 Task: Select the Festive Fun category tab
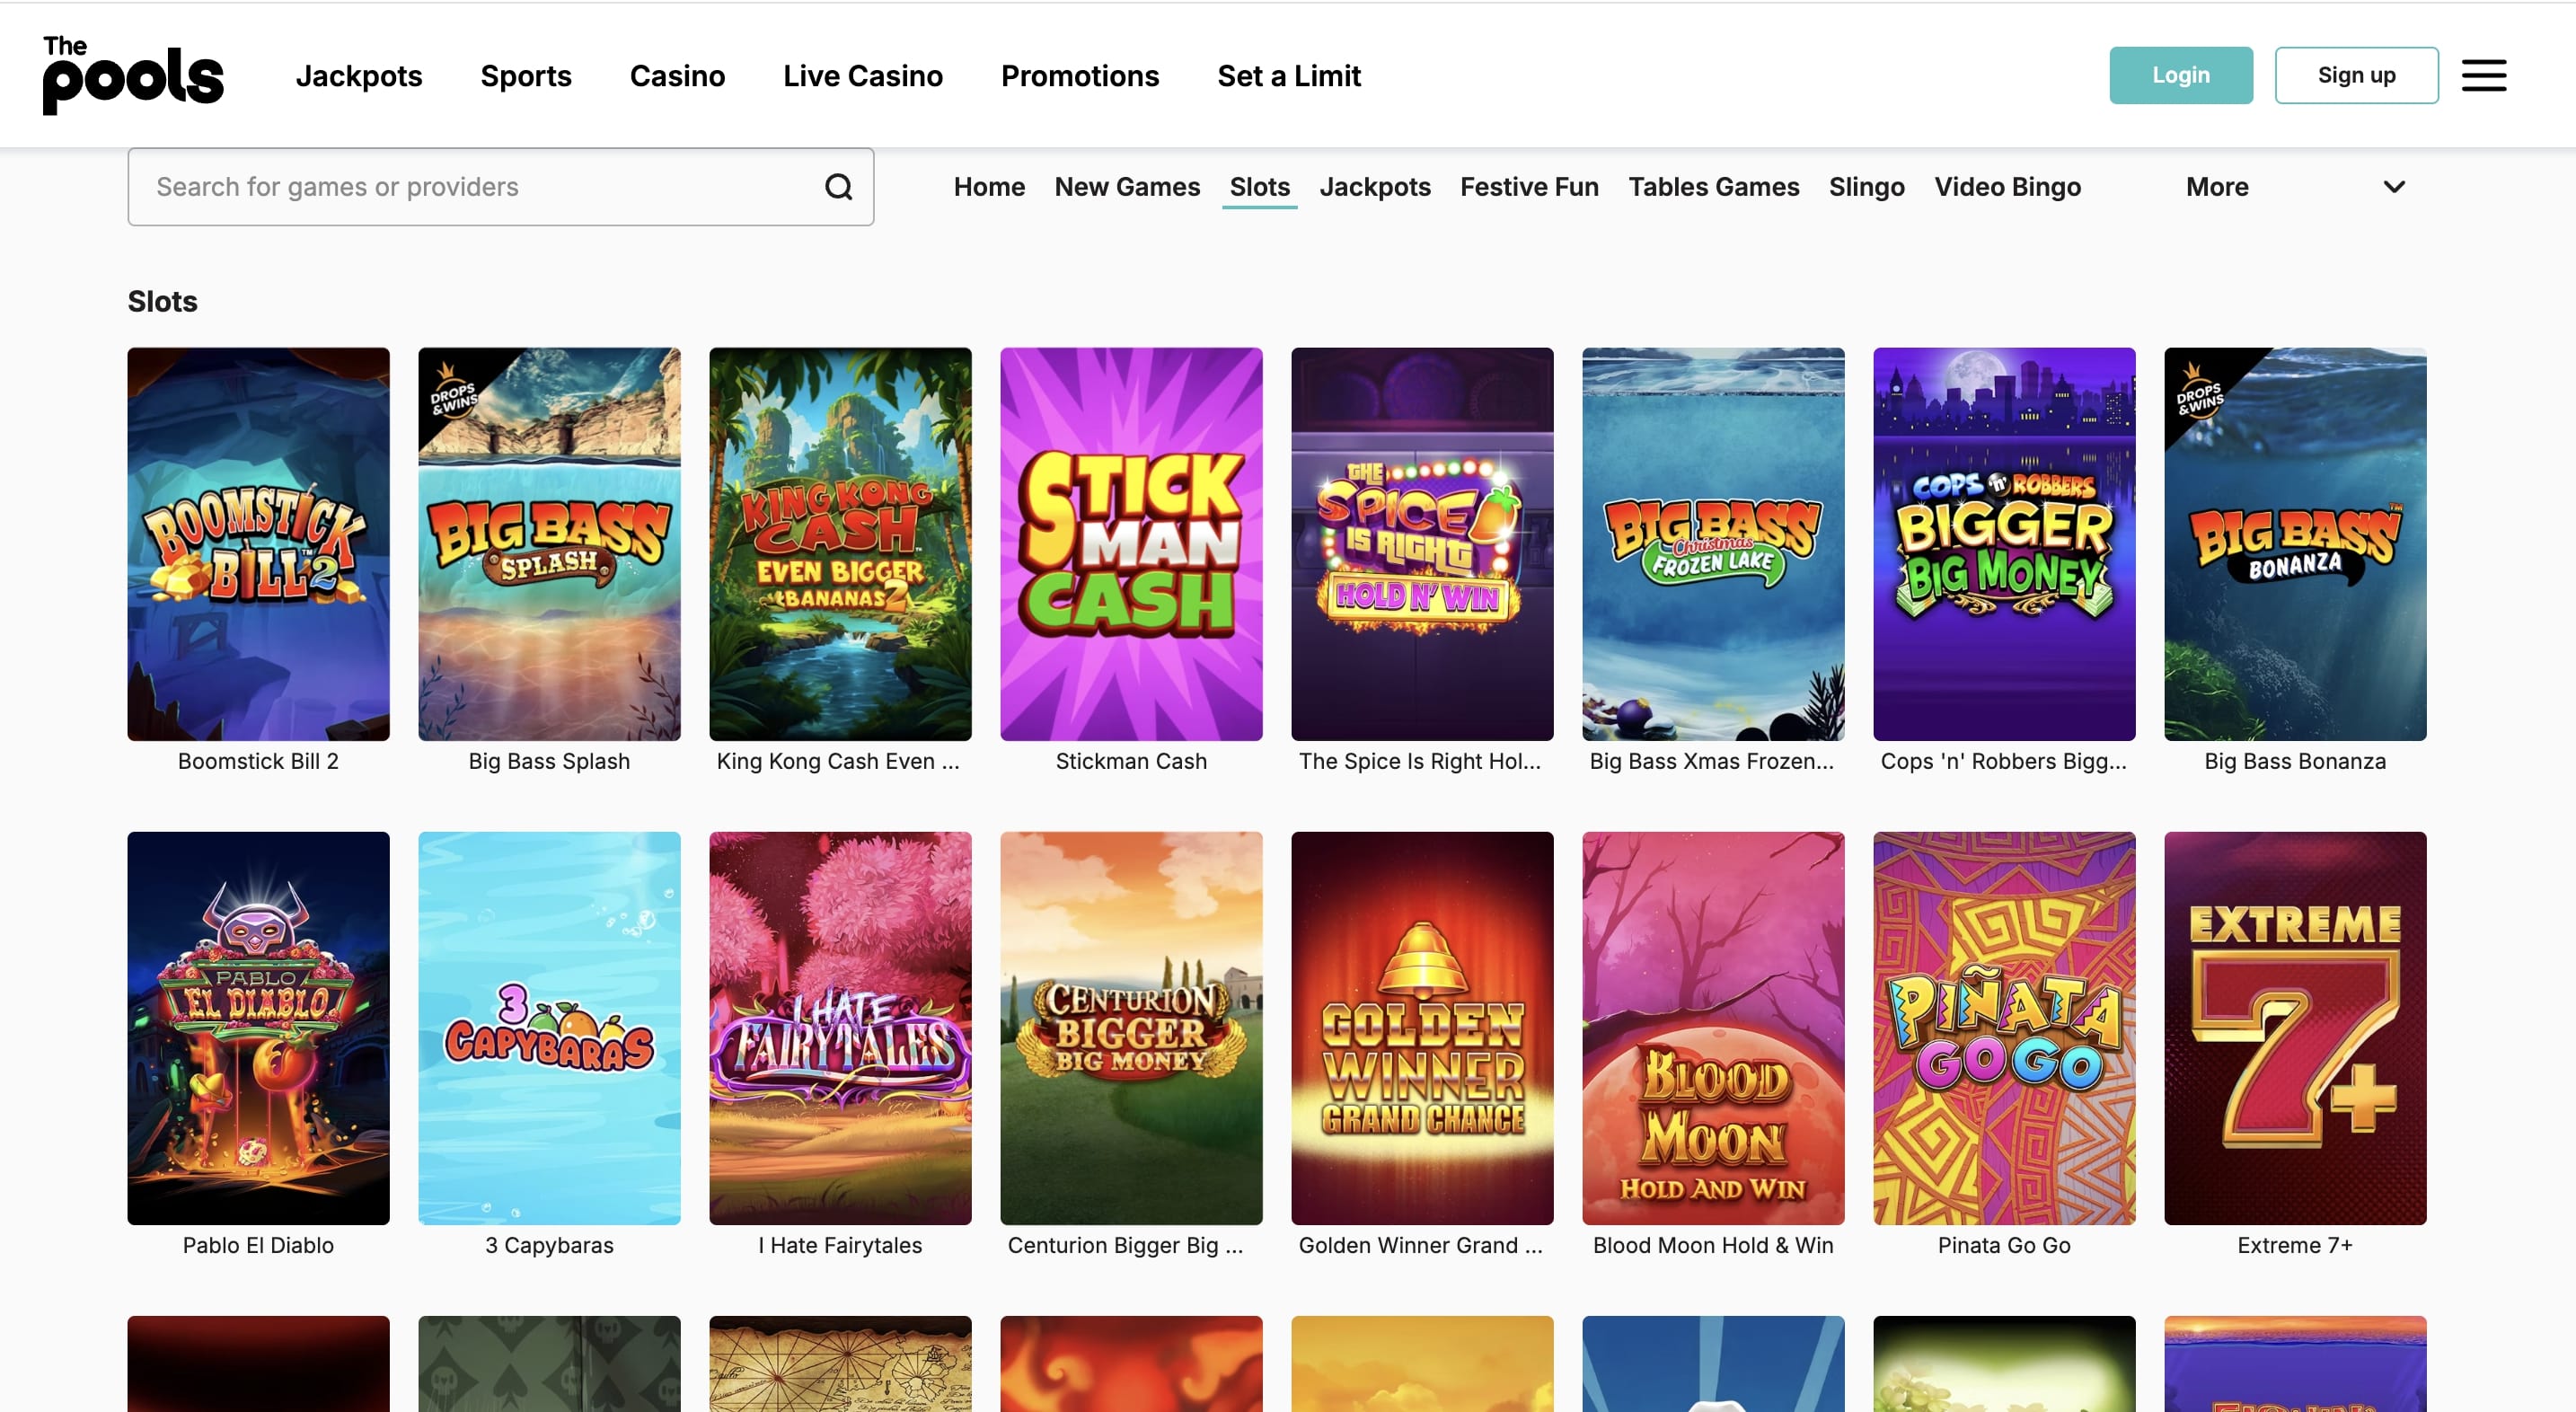(1529, 187)
